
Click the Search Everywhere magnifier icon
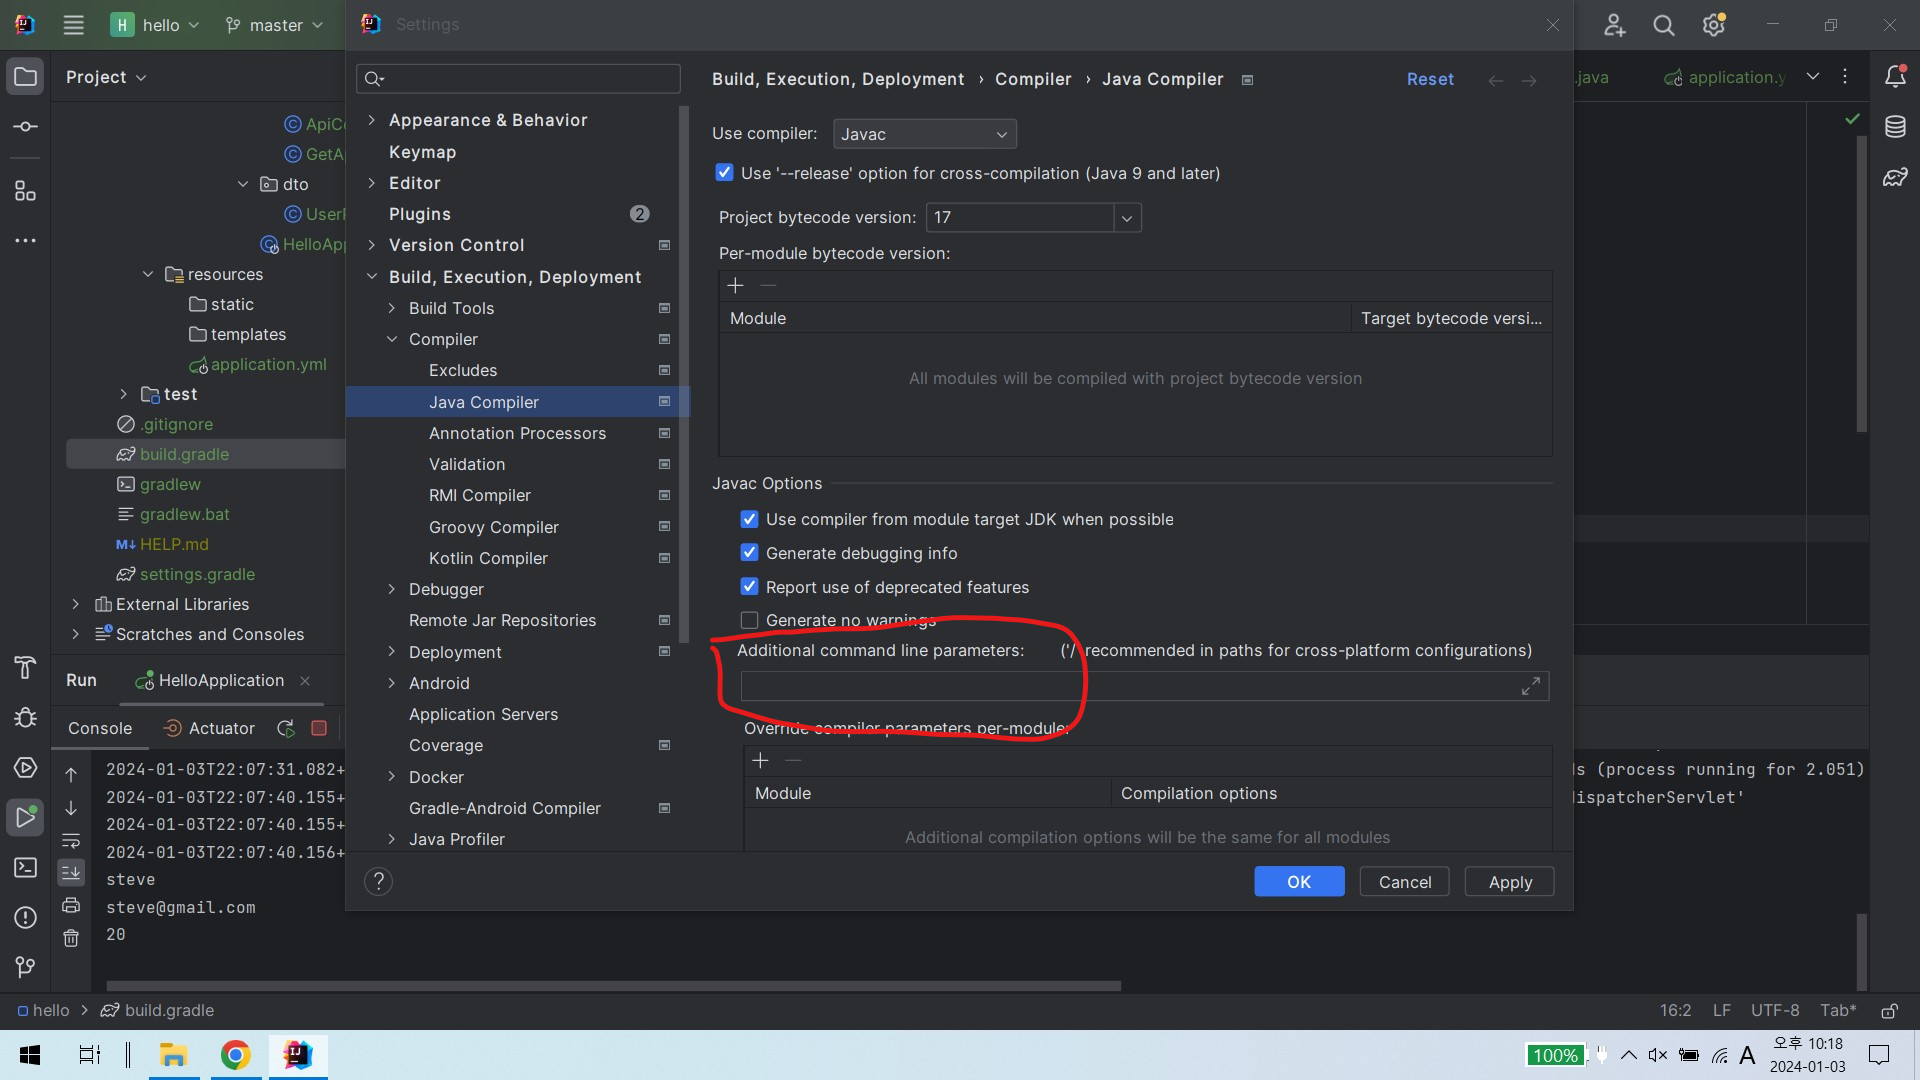tap(1663, 25)
